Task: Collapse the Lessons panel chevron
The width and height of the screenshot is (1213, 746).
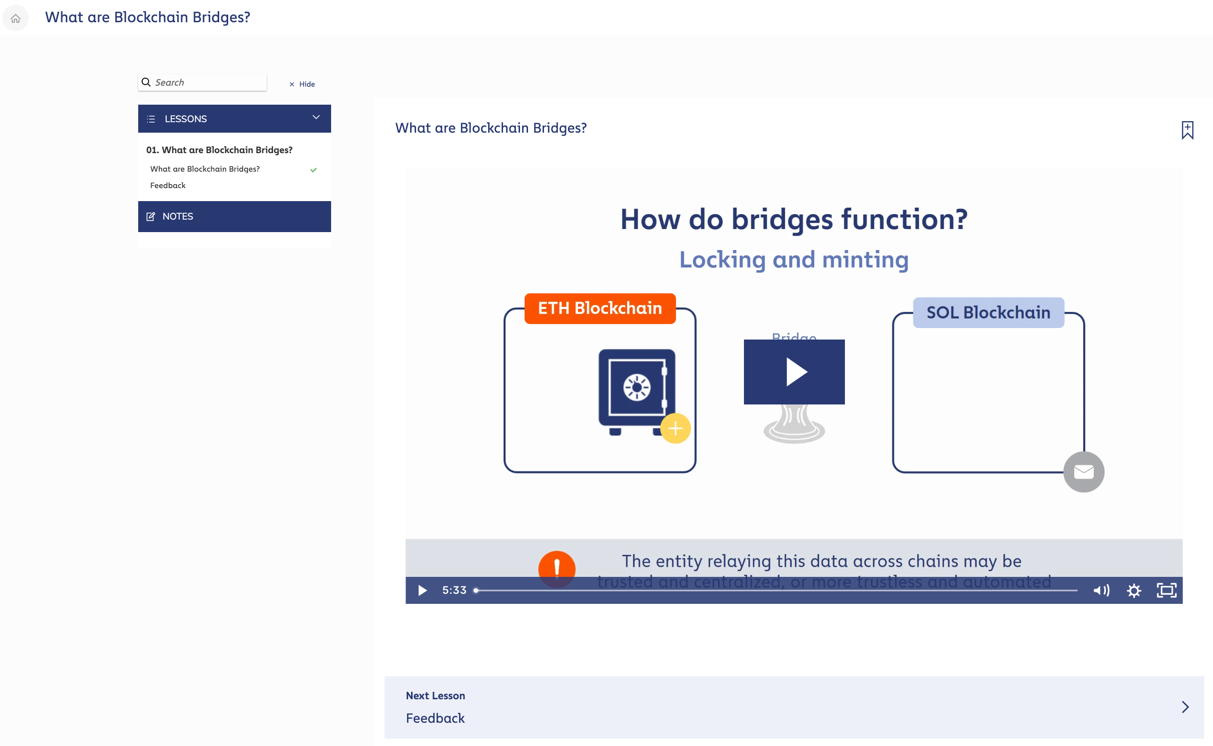Action: click(316, 118)
